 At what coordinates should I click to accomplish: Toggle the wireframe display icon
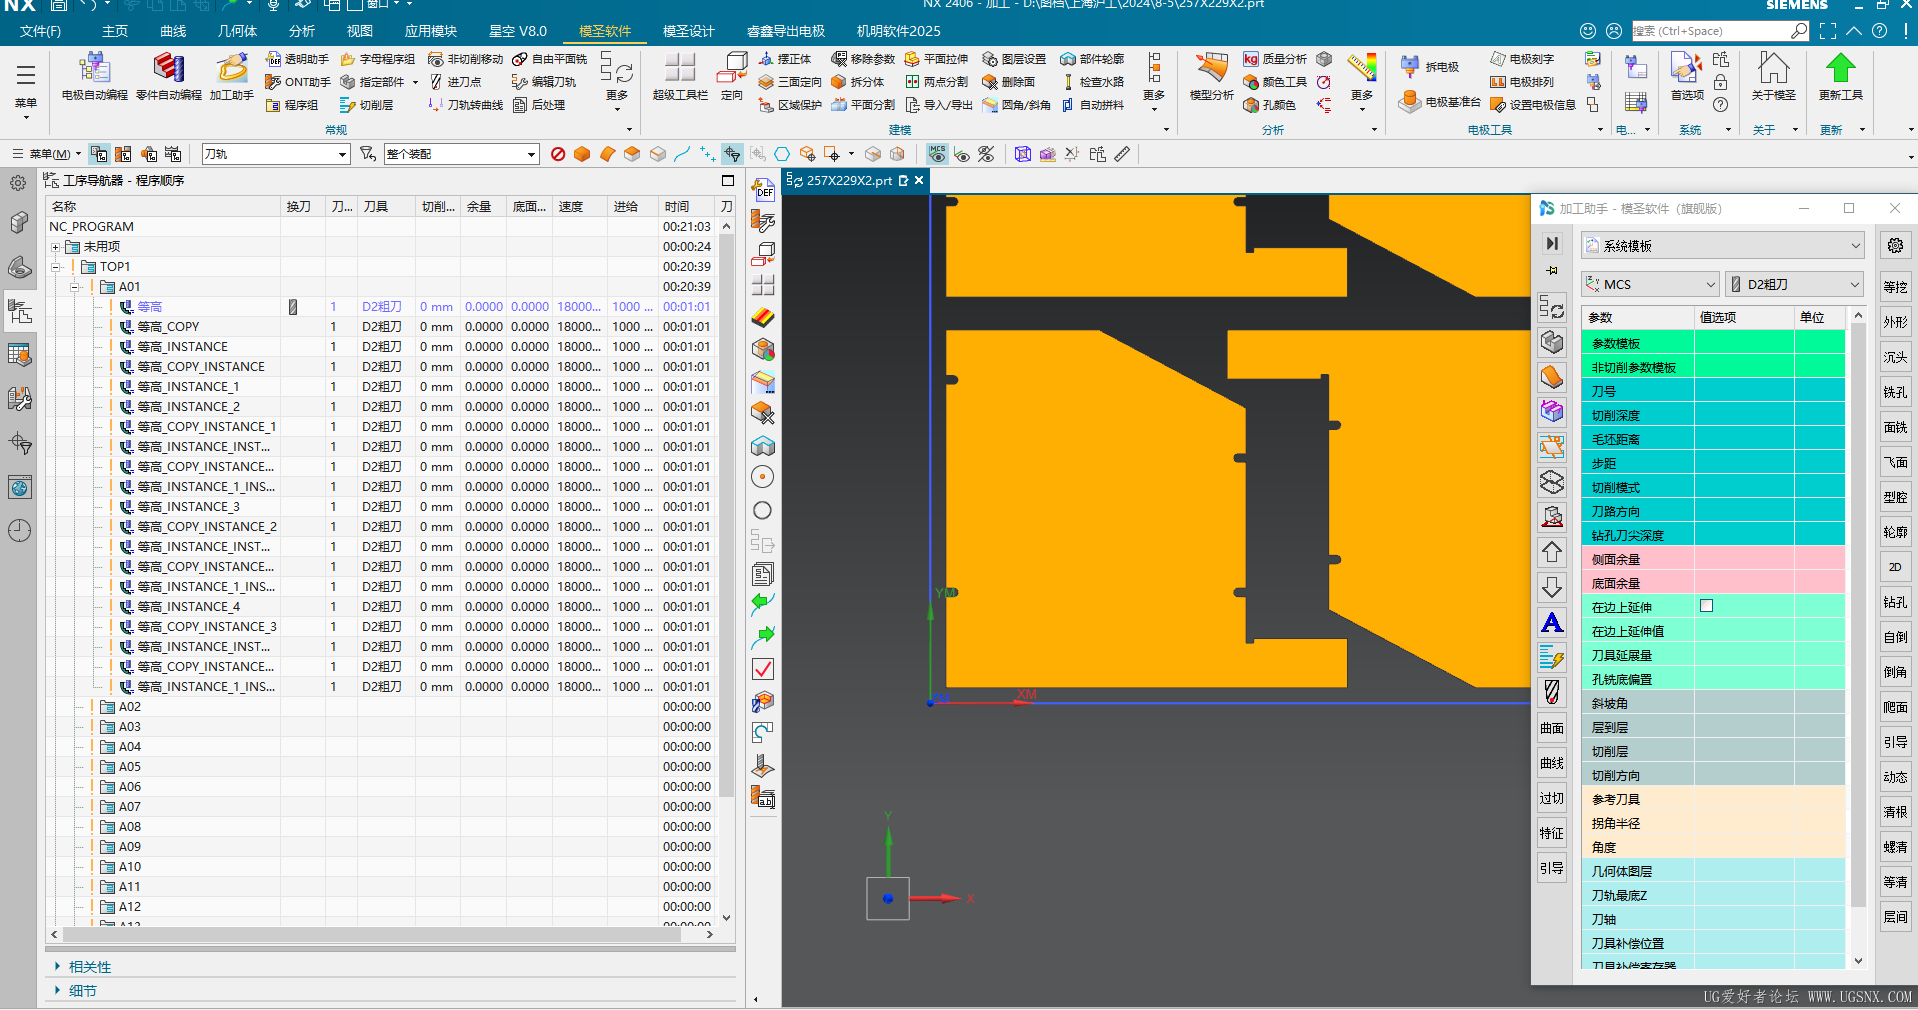(x=1023, y=154)
